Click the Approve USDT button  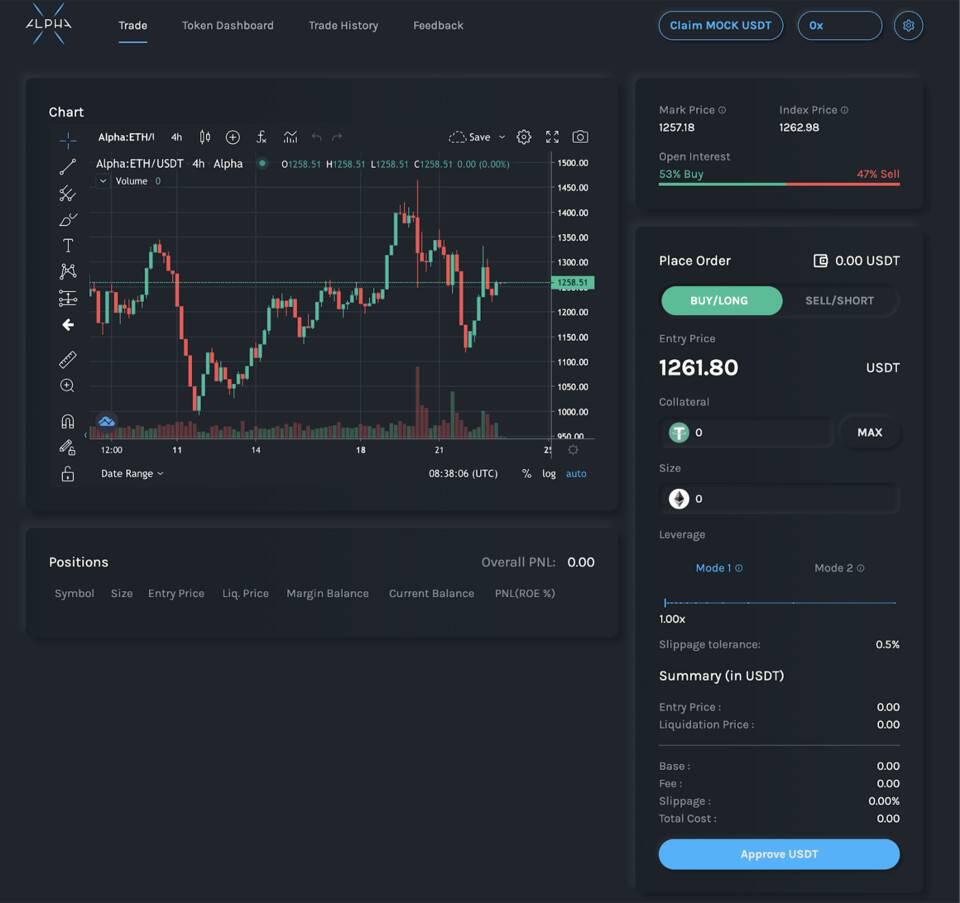tap(779, 854)
